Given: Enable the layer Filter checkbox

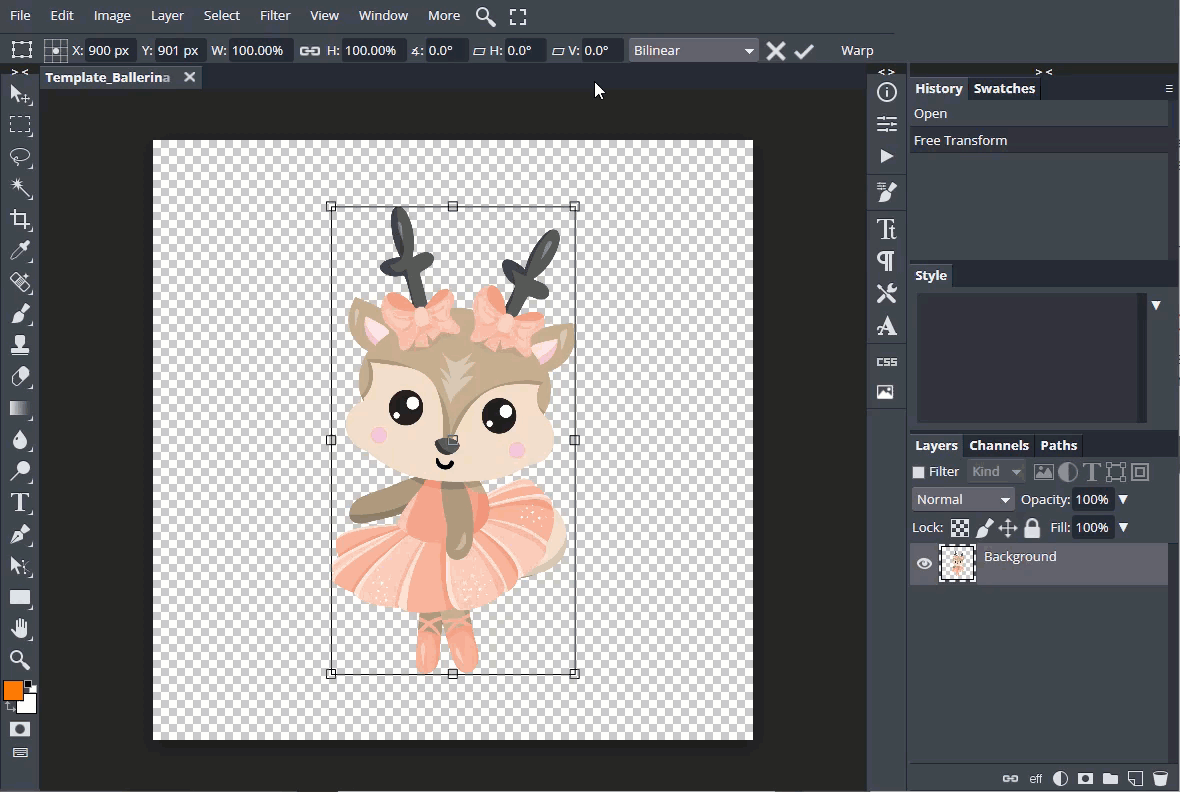Looking at the screenshot, I should click(918, 472).
